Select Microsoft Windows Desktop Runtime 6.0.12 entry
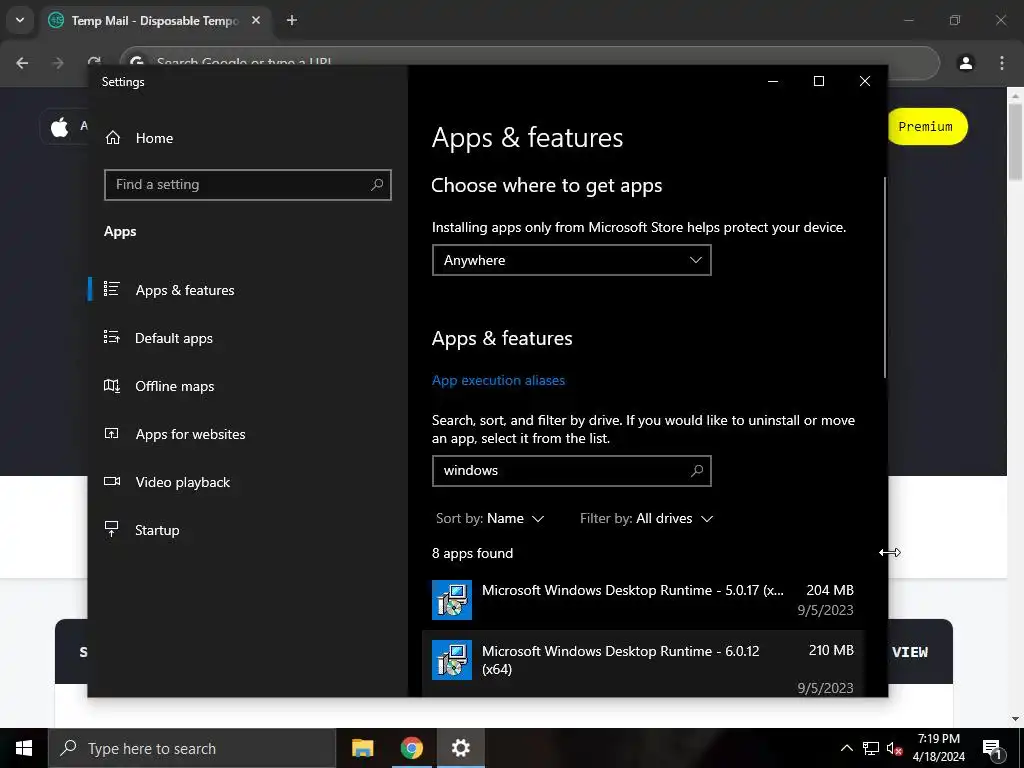 643,664
